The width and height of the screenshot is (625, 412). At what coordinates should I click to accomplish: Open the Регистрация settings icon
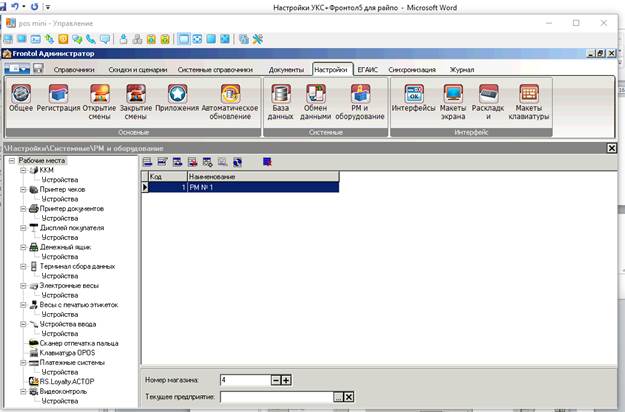coord(58,98)
